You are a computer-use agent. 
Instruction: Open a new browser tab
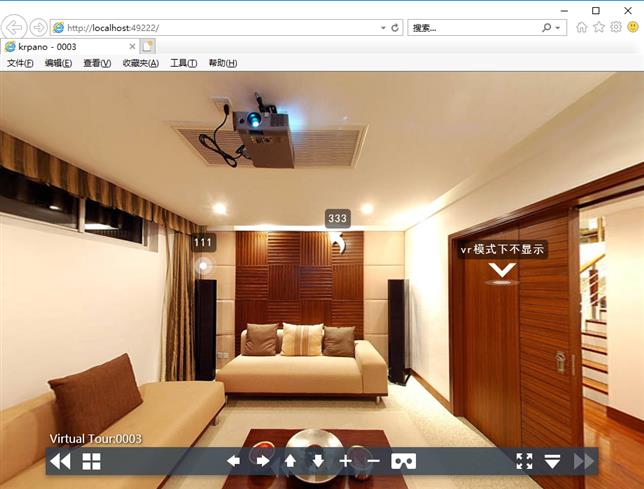147,46
